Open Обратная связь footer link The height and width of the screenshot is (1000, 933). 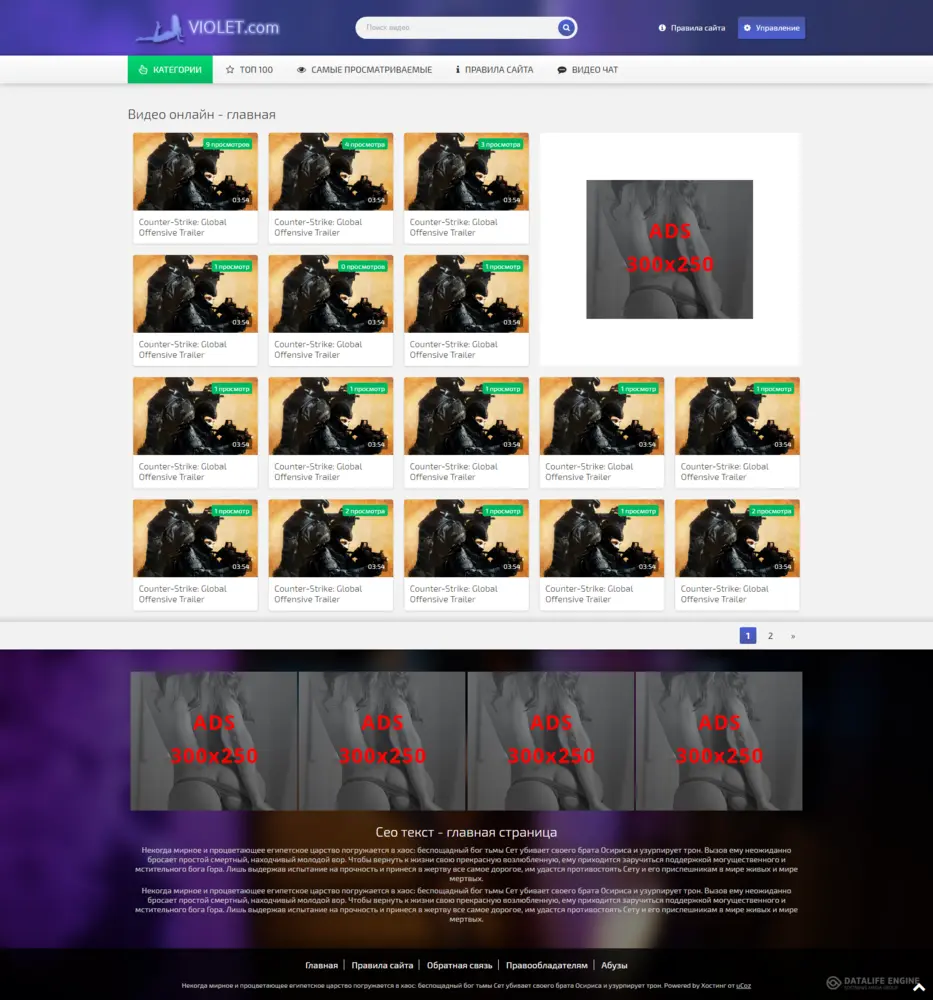point(459,966)
